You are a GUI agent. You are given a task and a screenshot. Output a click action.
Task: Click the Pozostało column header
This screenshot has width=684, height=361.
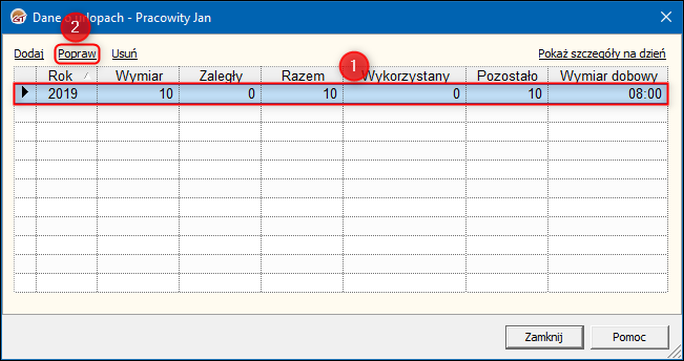click(x=507, y=76)
